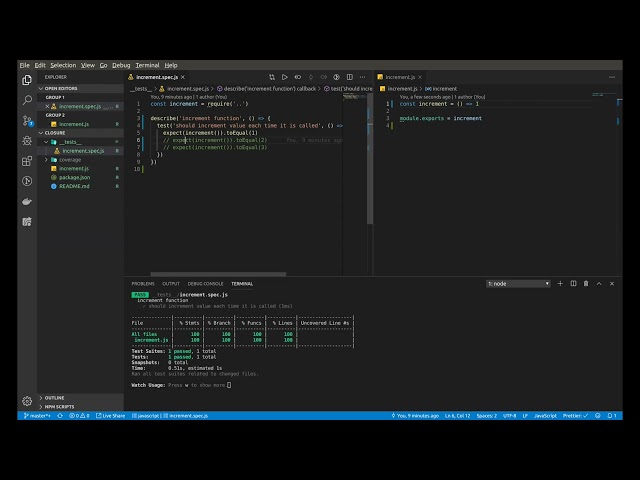640x480 pixels.
Task: Open the errors and warnings count in the status bar
Action: [79, 416]
